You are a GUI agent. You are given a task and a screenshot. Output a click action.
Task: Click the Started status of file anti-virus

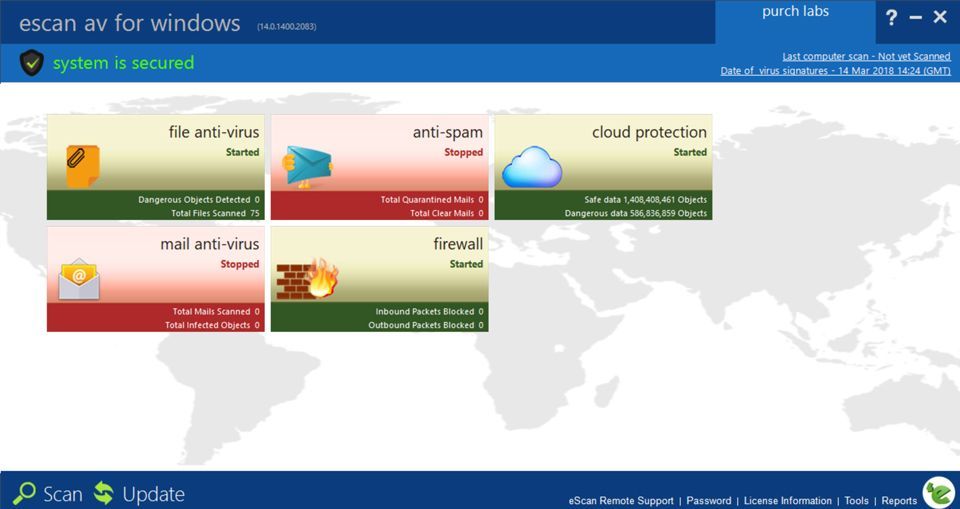[242, 153]
